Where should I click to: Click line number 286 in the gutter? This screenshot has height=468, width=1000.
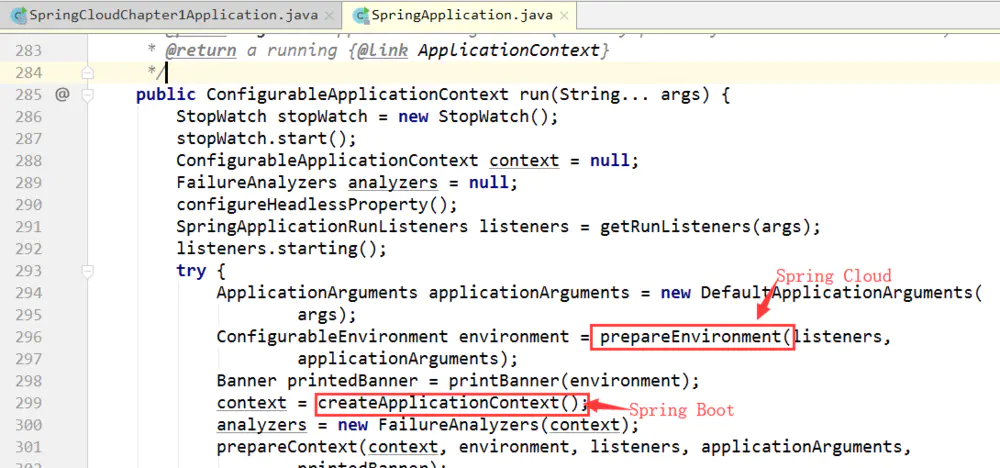[x=27, y=117]
